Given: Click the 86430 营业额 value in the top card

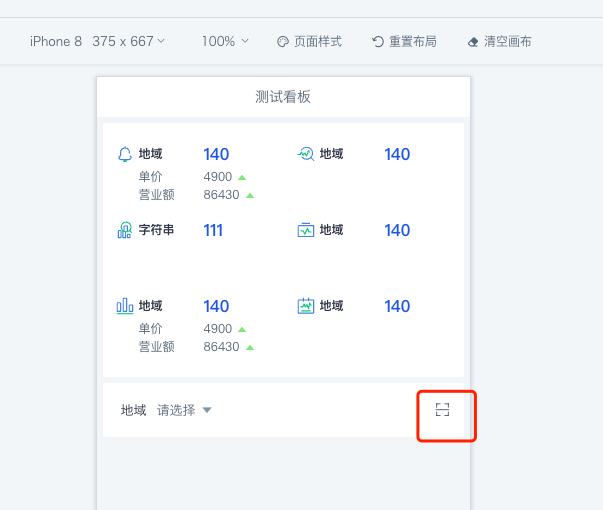Looking at the screenshot, I should tap(221, 195).
